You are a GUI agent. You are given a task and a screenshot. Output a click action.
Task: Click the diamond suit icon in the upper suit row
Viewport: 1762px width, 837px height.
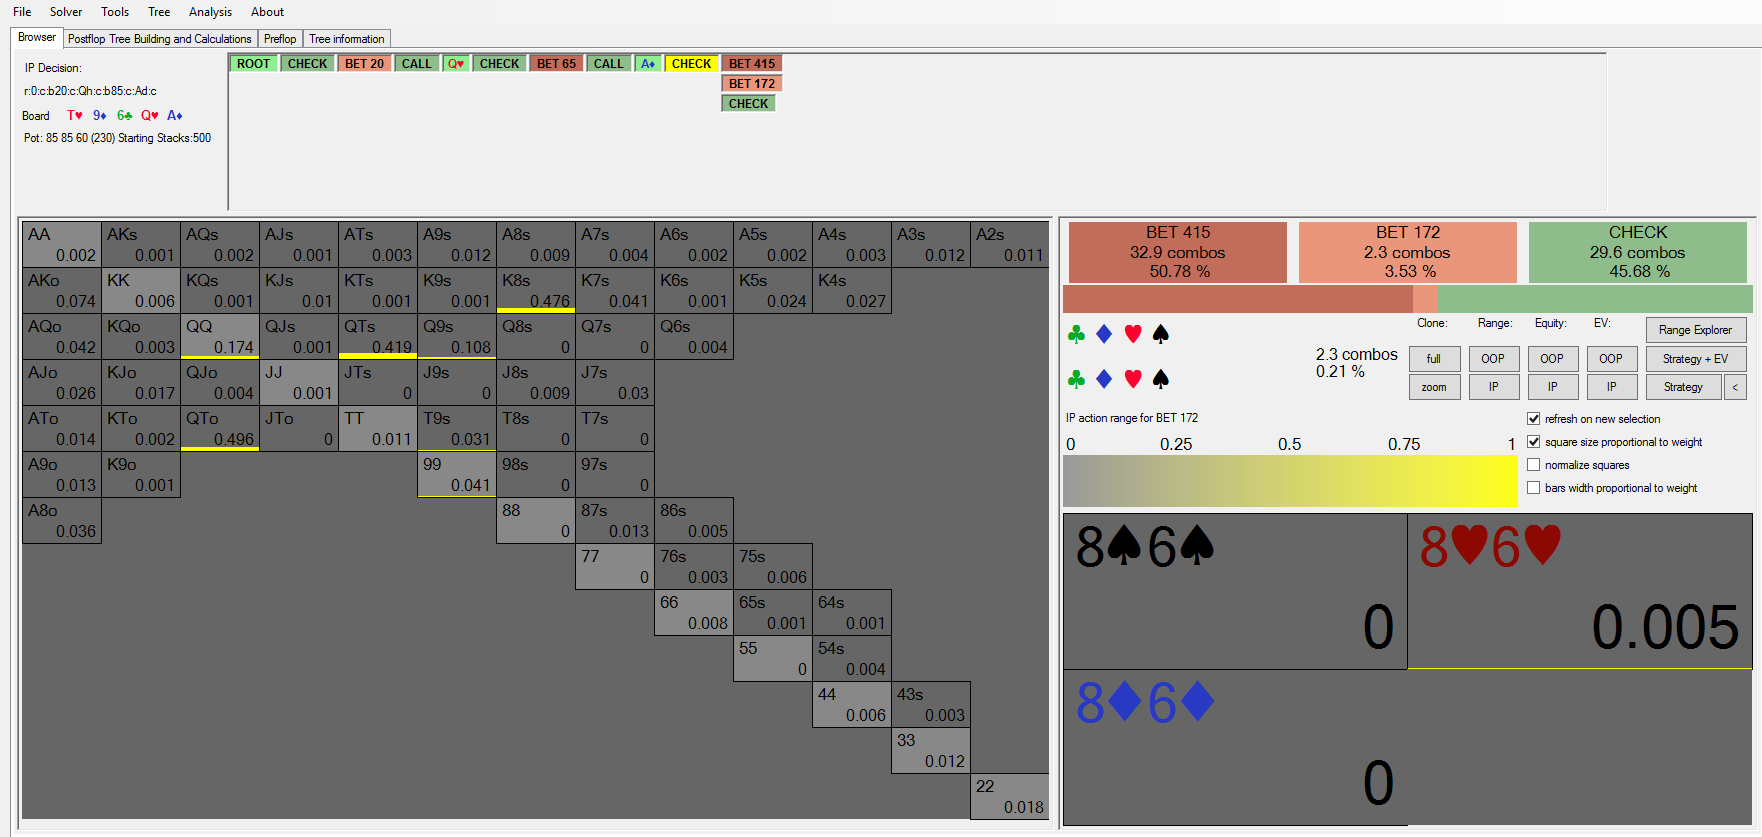1104,334
